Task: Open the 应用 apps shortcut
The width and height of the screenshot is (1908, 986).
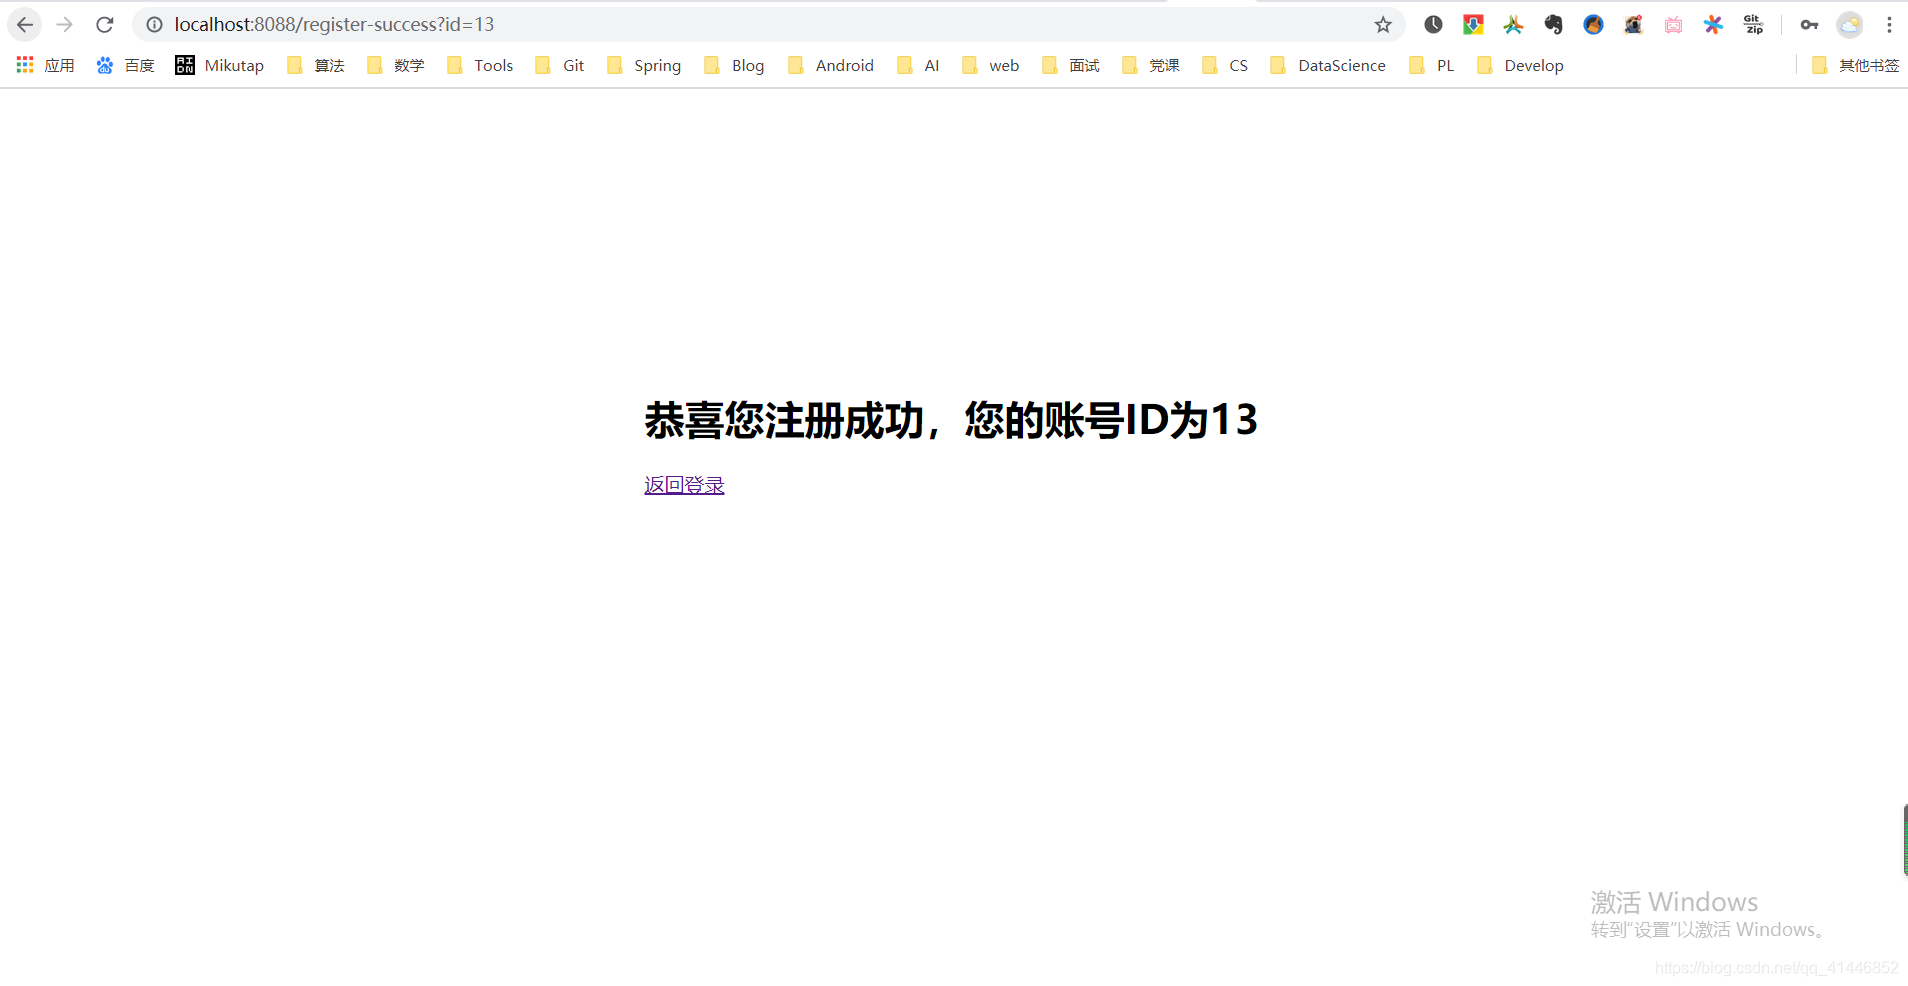Action: click(44, 65)
